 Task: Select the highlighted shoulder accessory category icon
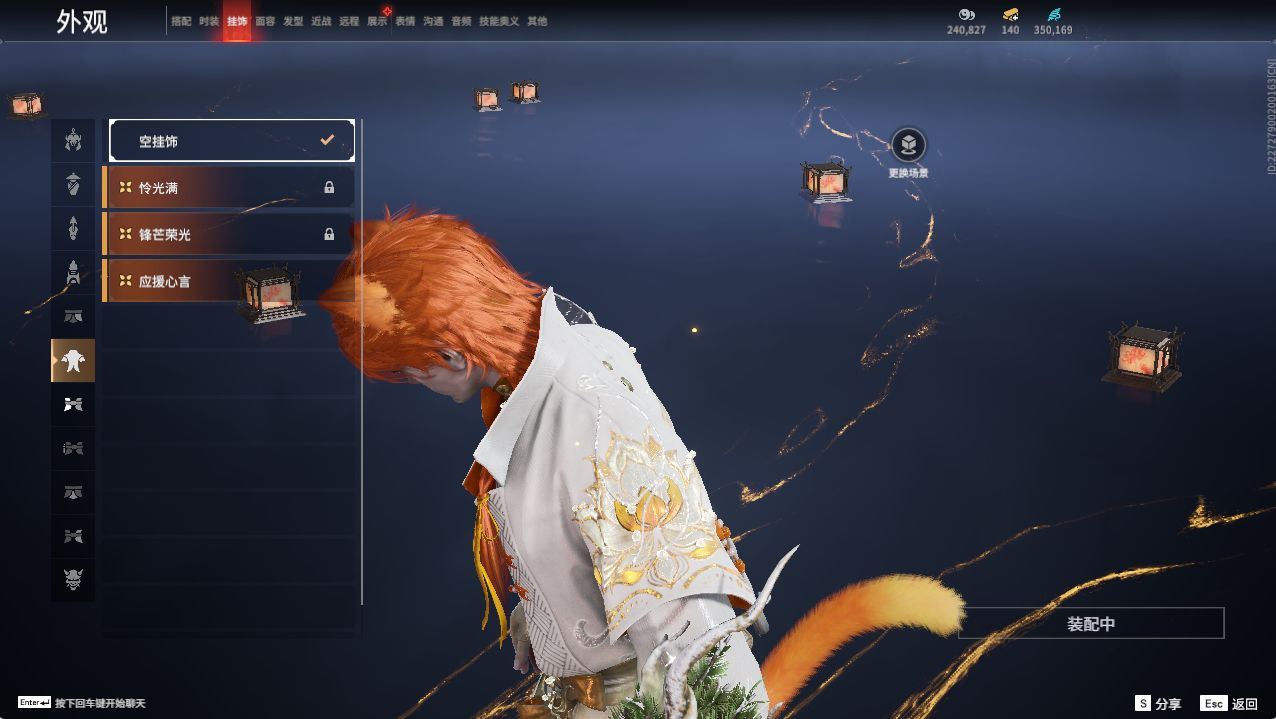pyautogui.click(x=72, y=361)
